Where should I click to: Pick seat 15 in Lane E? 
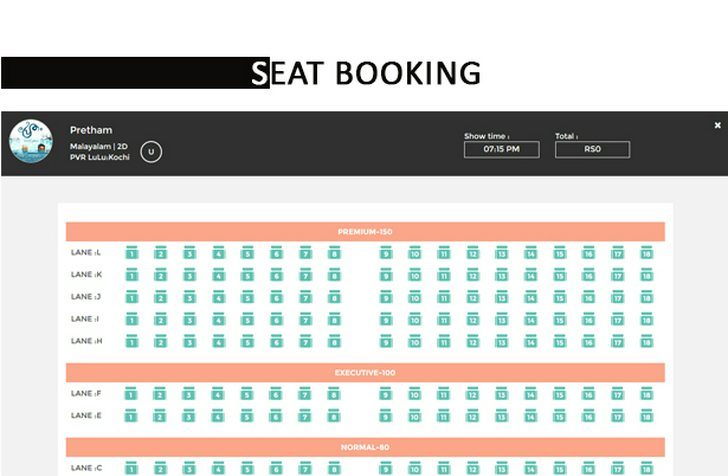click(x=559, y=416)
